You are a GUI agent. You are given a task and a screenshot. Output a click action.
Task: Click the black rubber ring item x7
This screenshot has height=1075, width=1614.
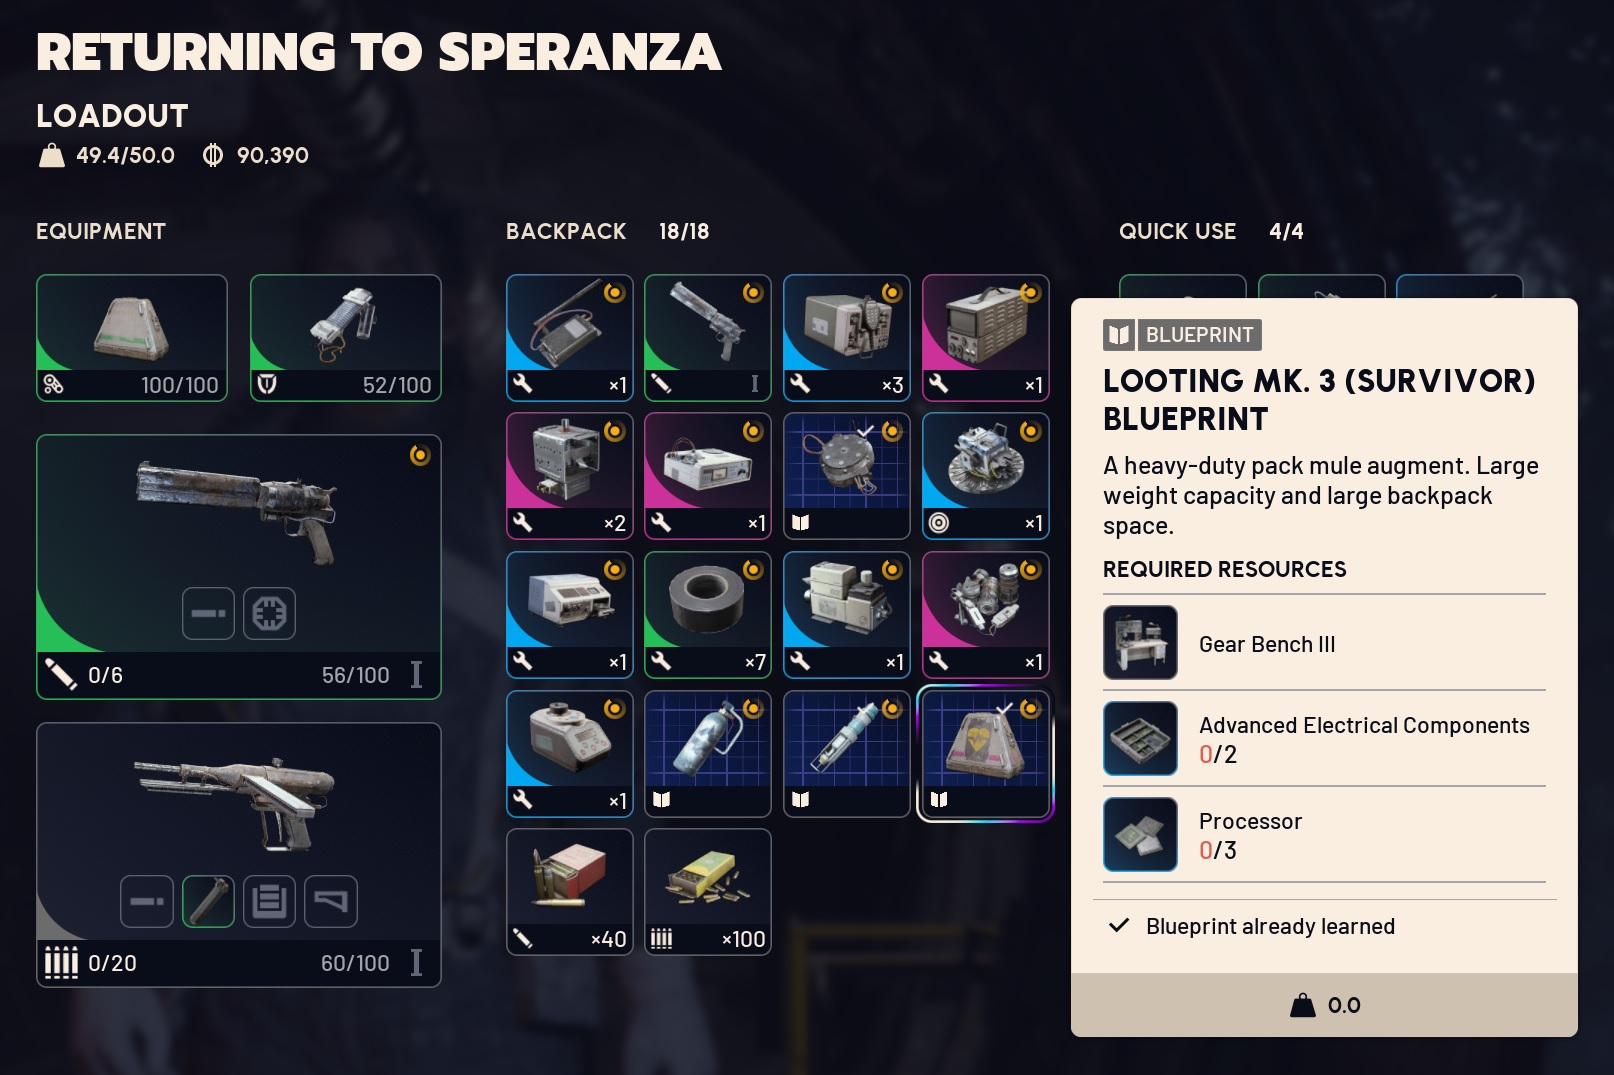pyautogui.click(x=708, y=615)
